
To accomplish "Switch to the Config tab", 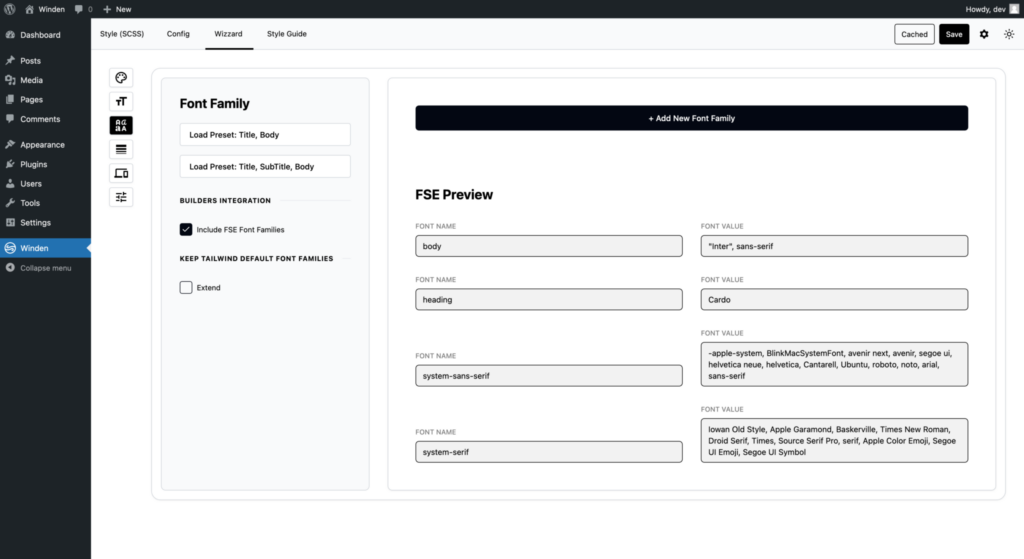I will pos(178,34).
